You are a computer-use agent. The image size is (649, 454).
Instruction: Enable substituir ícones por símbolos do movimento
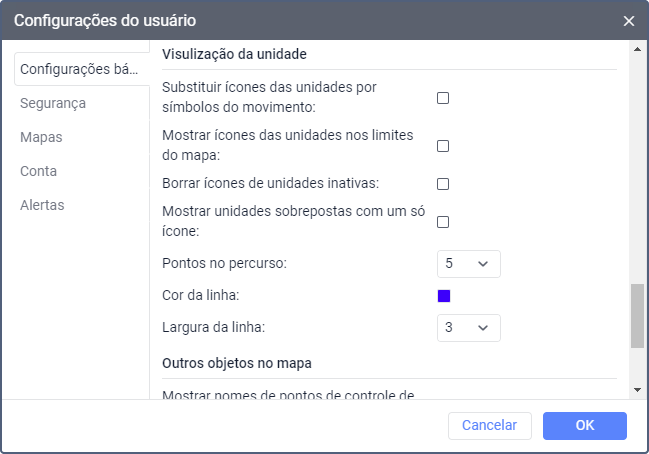(443, 98)
